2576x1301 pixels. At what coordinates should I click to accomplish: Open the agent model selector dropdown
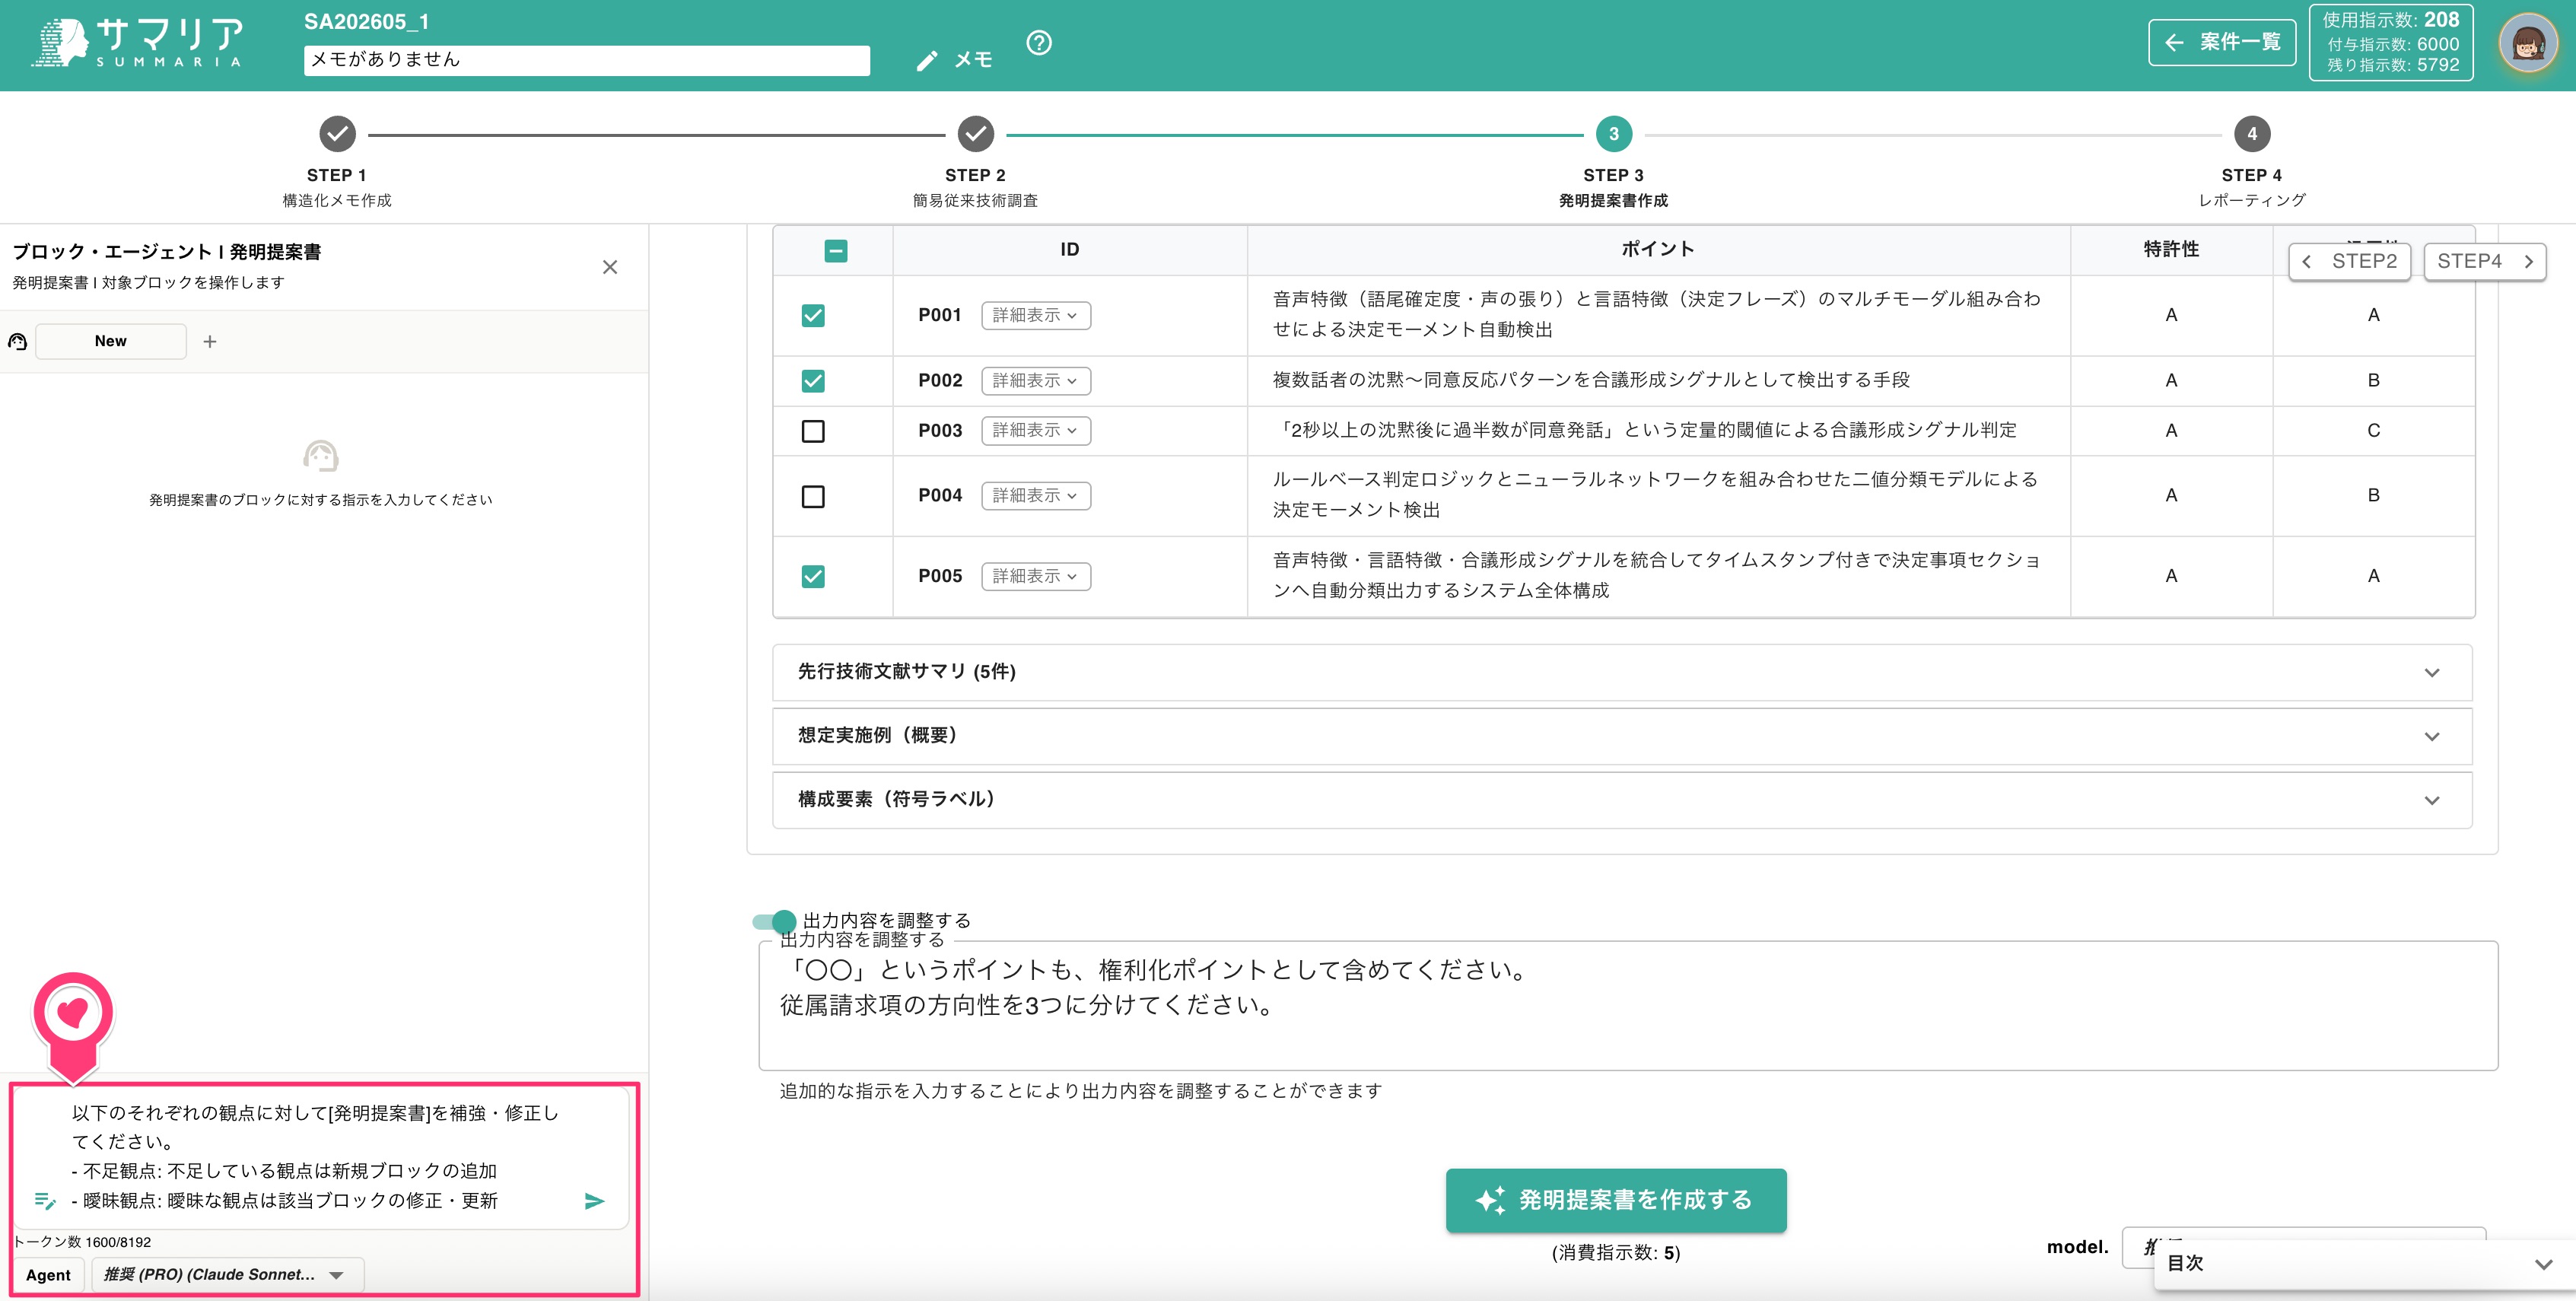tap(227, 1275)
